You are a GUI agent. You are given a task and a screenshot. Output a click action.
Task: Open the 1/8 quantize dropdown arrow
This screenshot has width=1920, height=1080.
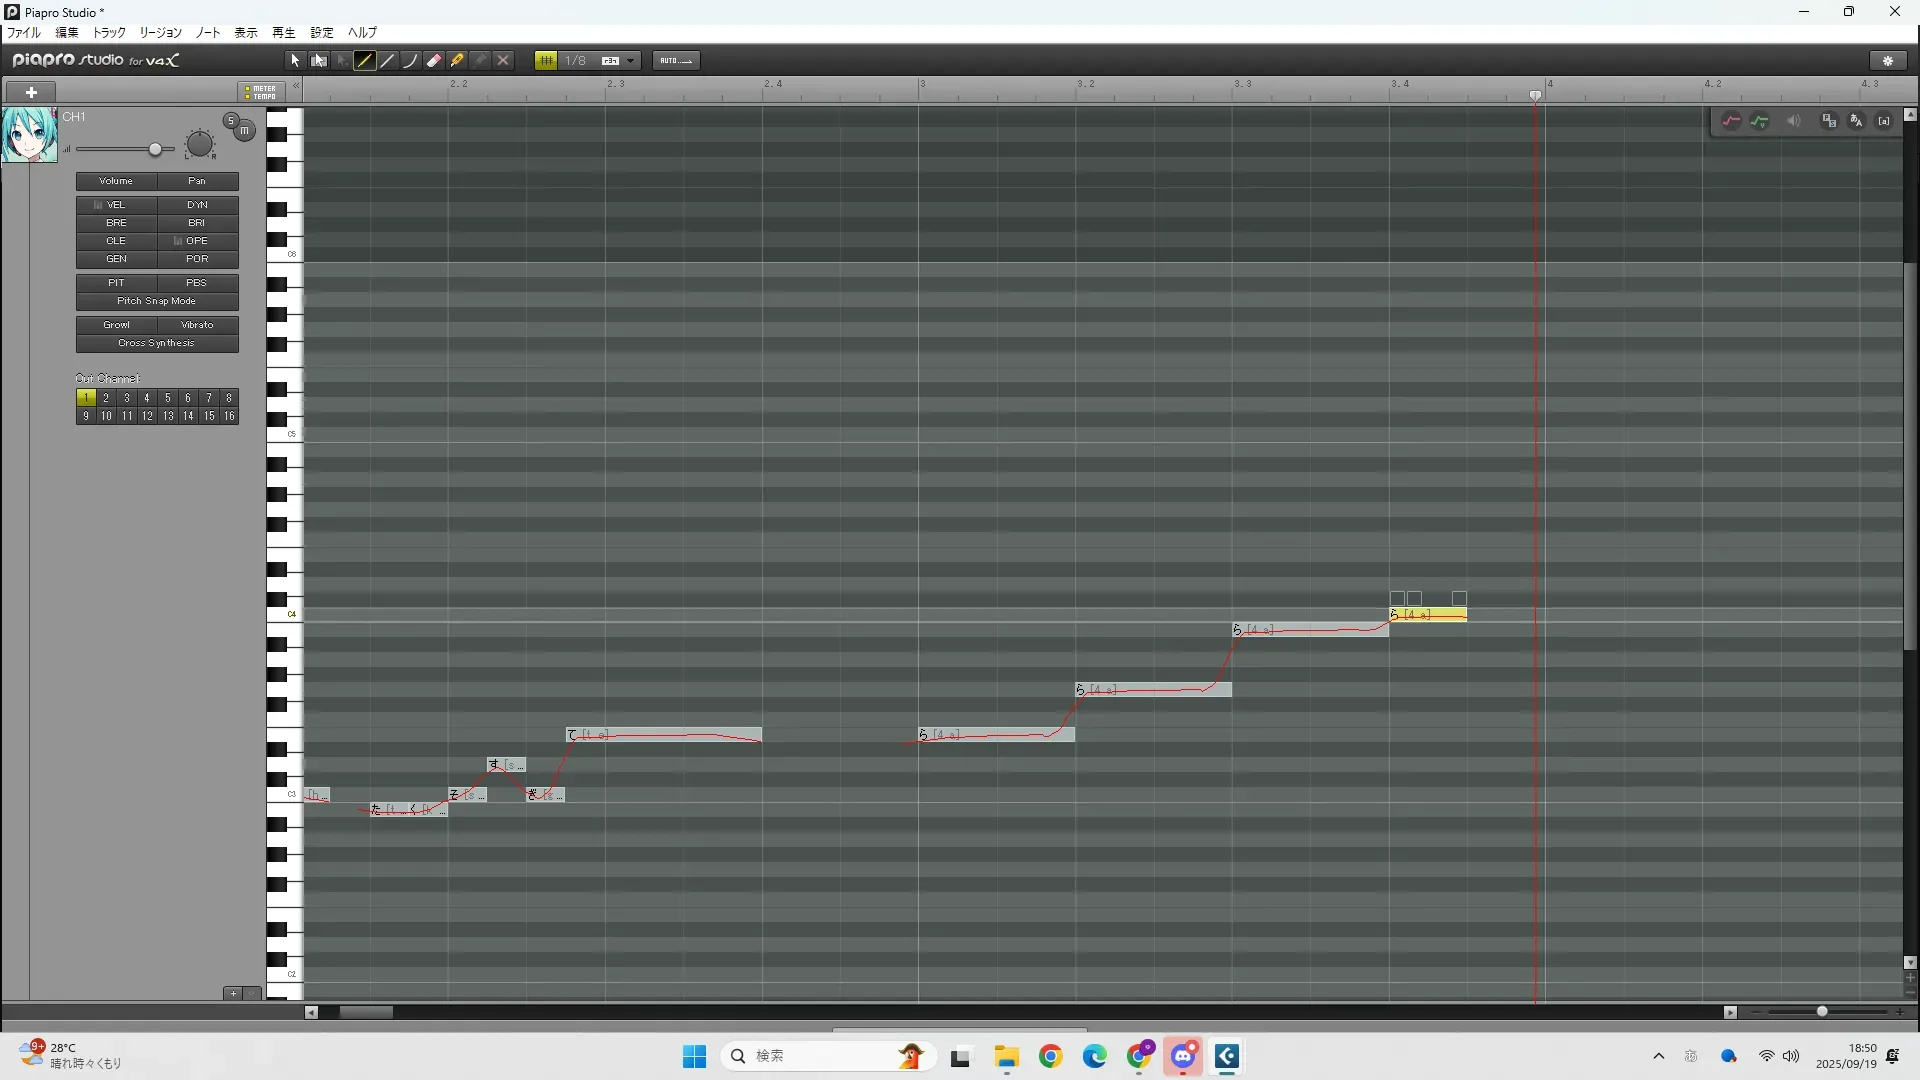tap(630, 61)
